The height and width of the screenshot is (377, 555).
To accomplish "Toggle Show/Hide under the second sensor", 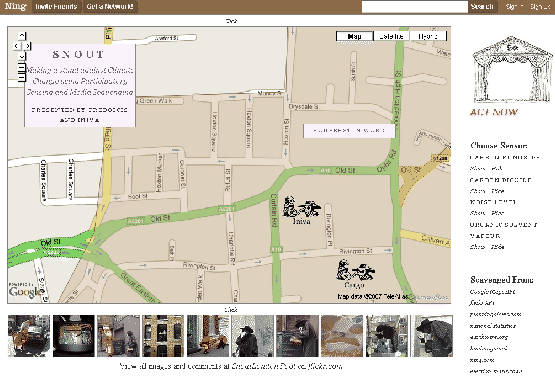I will pyautogui.click(x=487, y=191).
